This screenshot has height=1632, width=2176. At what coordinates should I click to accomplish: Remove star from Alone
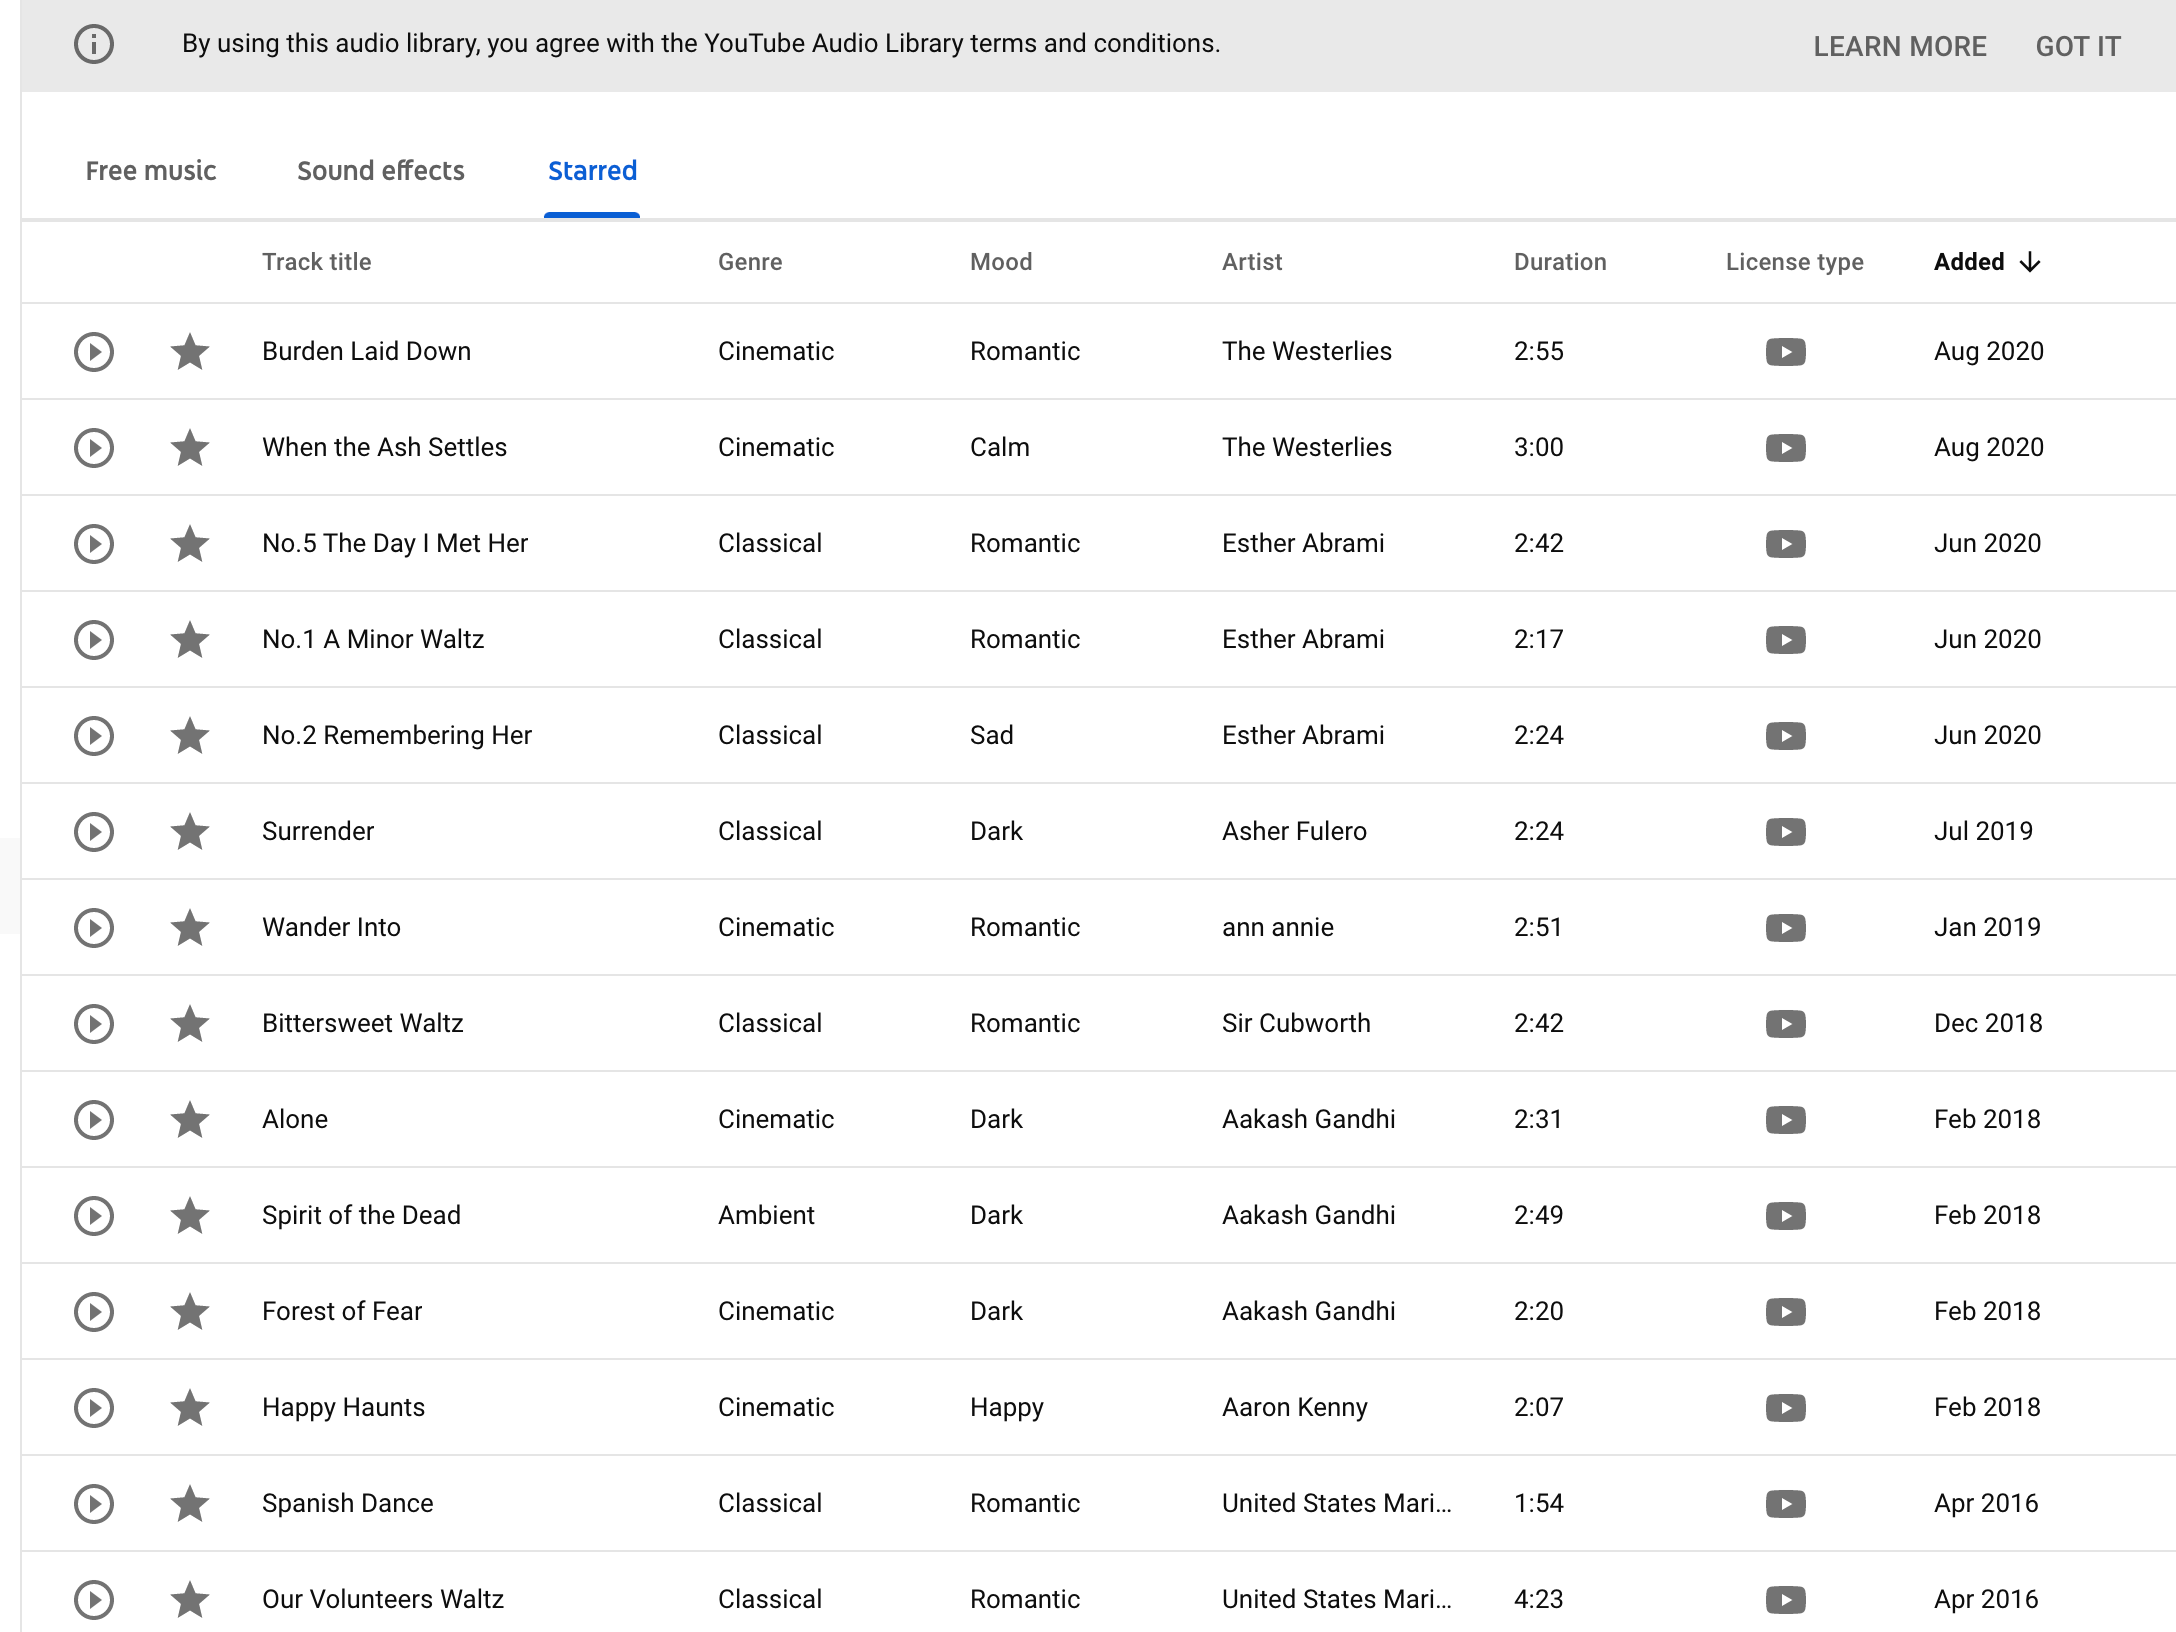click(x=190, y=1119)
